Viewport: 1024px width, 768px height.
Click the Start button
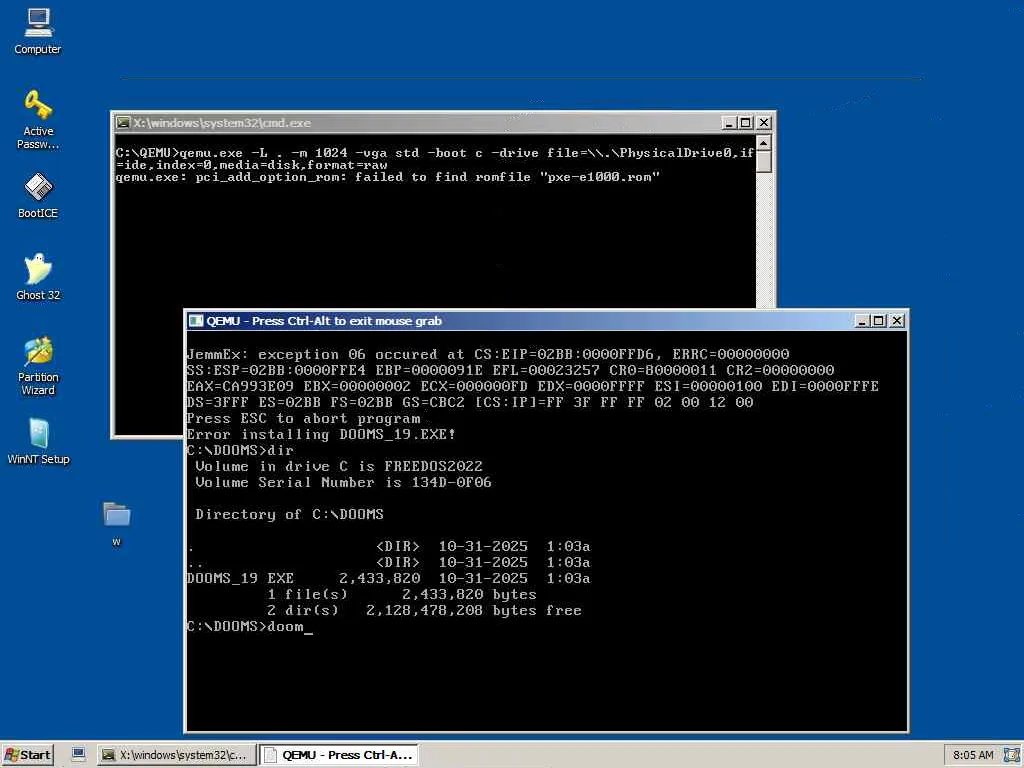pos(27,755)
